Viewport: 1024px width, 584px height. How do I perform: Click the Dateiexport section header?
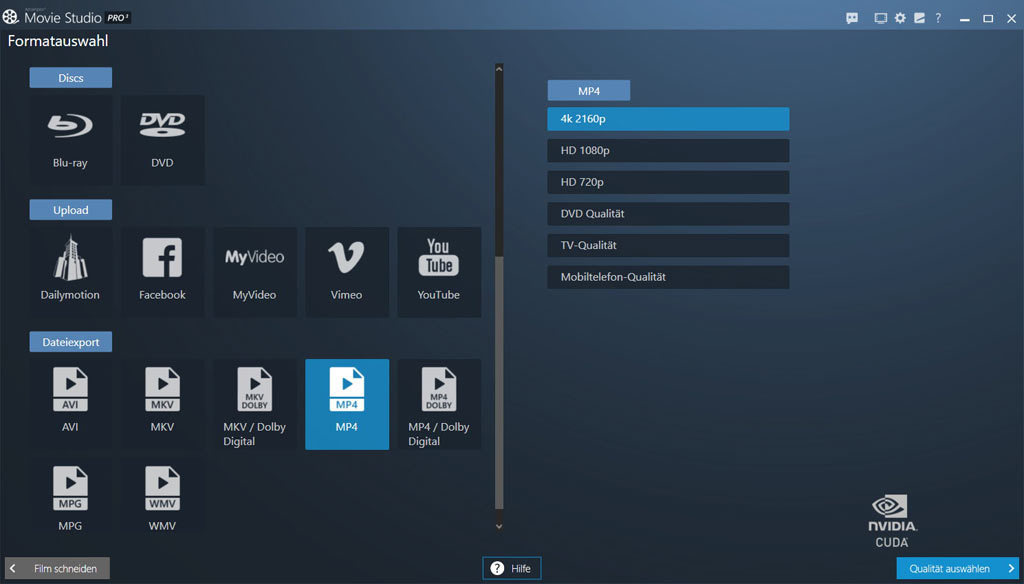[71, 342]
